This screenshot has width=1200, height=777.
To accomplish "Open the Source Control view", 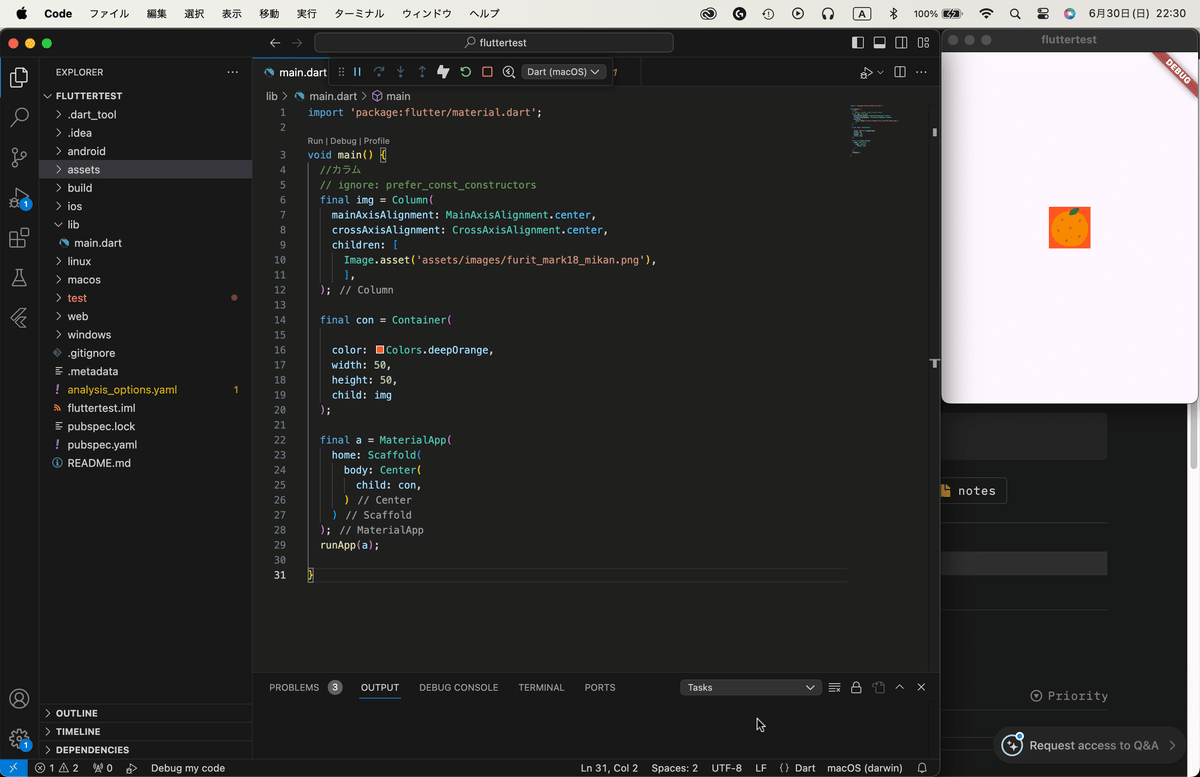I will (x=19, y=157).
